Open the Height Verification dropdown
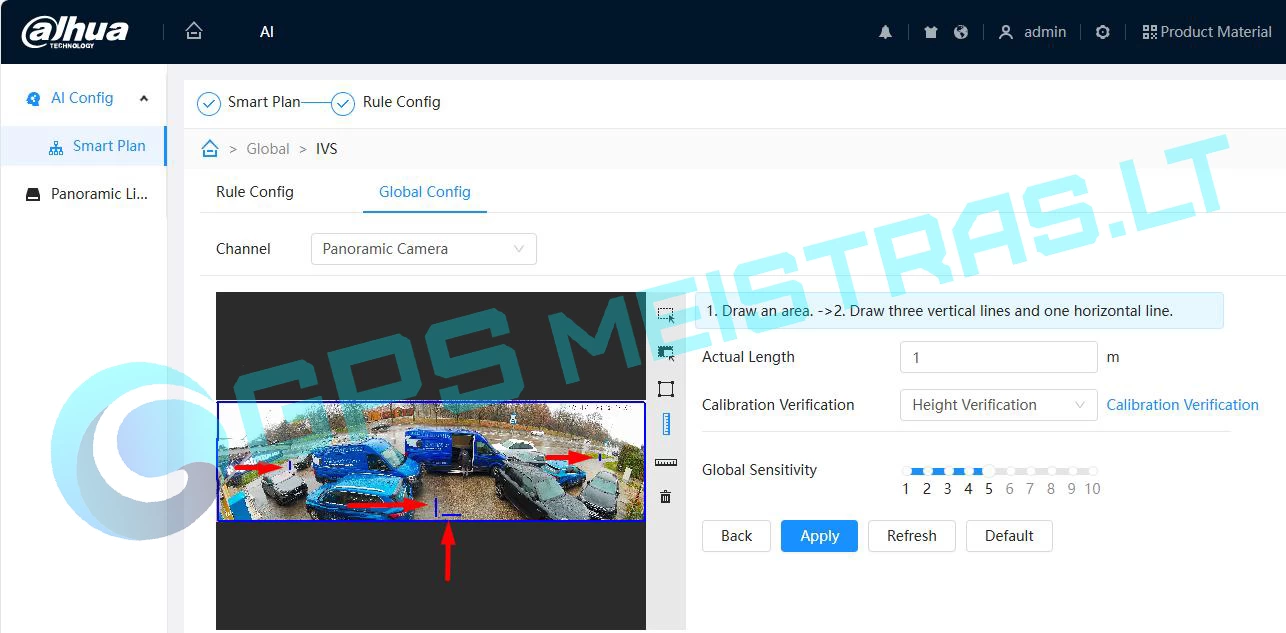Image resolution: width=1286 pixels, height=633 pixels. (x=999, y=405)
